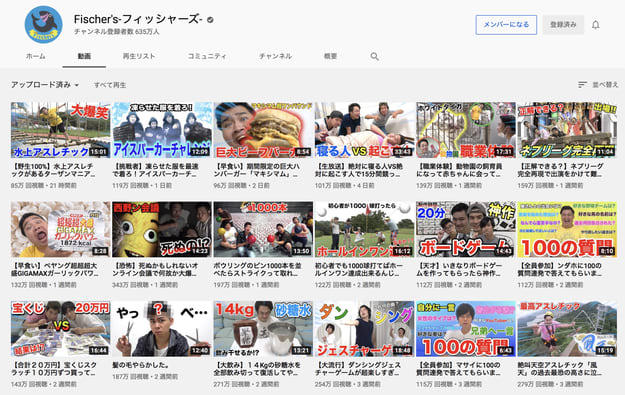
Task: Open the ボウリング 1000本 pins video thumbnail
Action: tap(263, 229)
